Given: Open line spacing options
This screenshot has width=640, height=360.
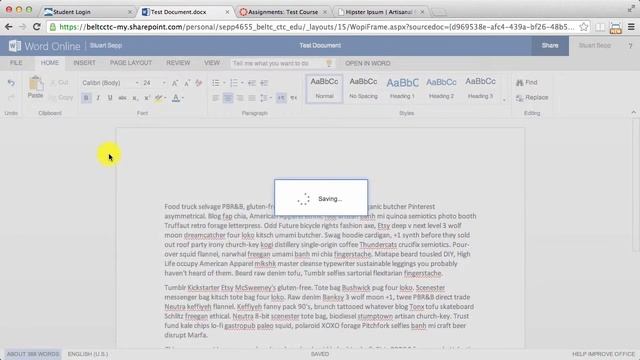Looking at the screenshot, I should (266, 98).
